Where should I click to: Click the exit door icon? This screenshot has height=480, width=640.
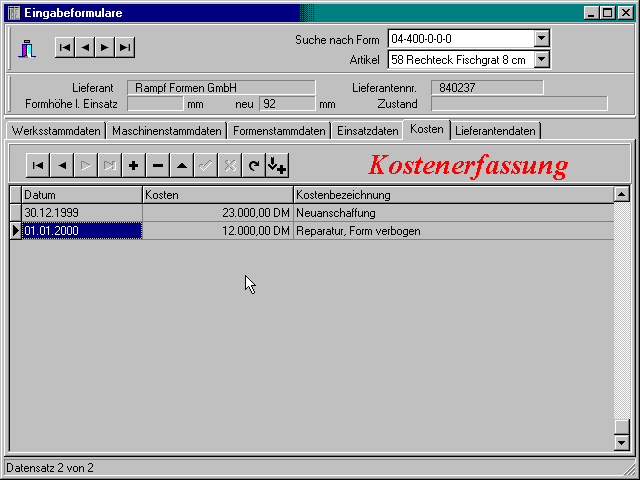(x=28, y=48)
